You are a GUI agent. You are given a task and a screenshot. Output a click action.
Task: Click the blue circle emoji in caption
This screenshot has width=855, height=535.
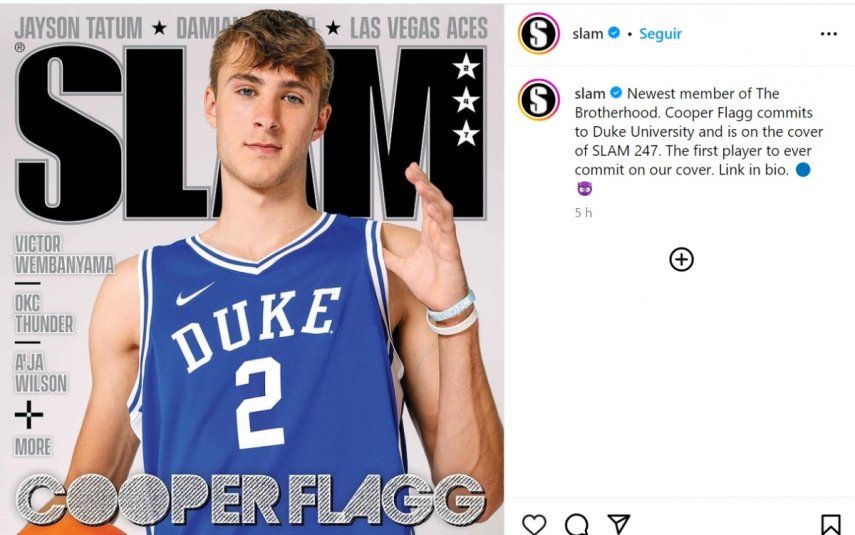[802, 170]
